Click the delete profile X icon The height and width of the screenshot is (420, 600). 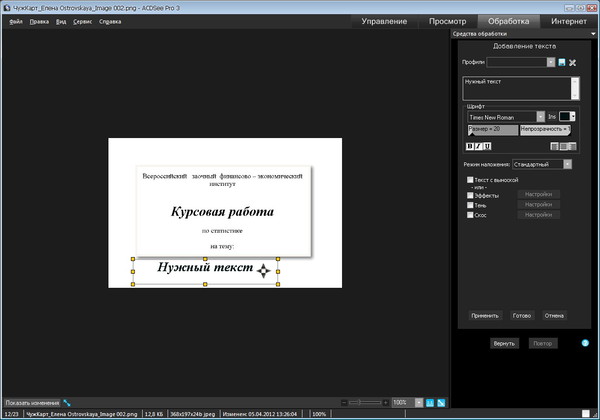572,63
